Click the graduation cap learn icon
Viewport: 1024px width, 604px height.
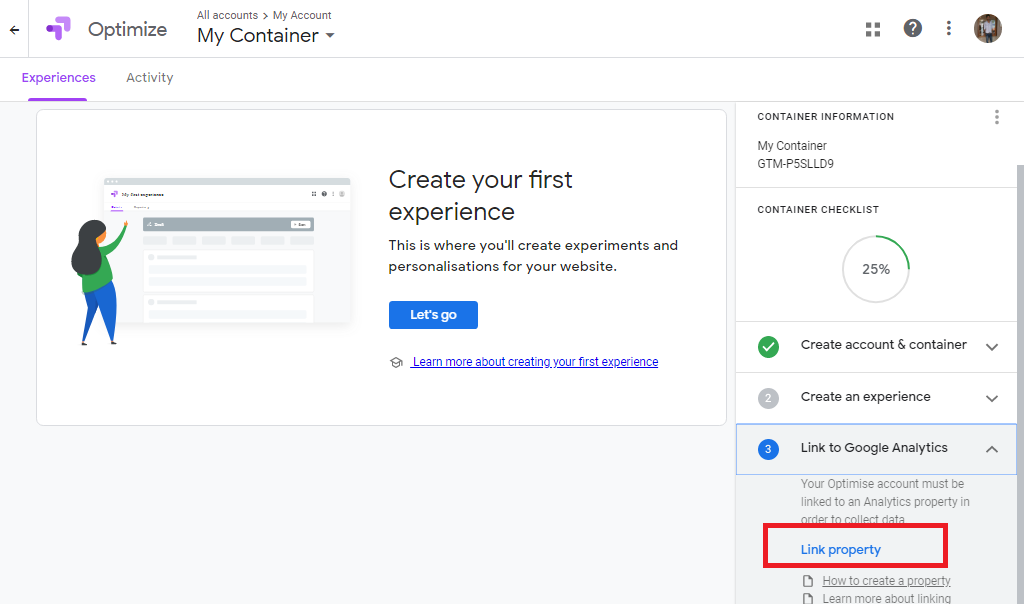click(x=396, y=362)
